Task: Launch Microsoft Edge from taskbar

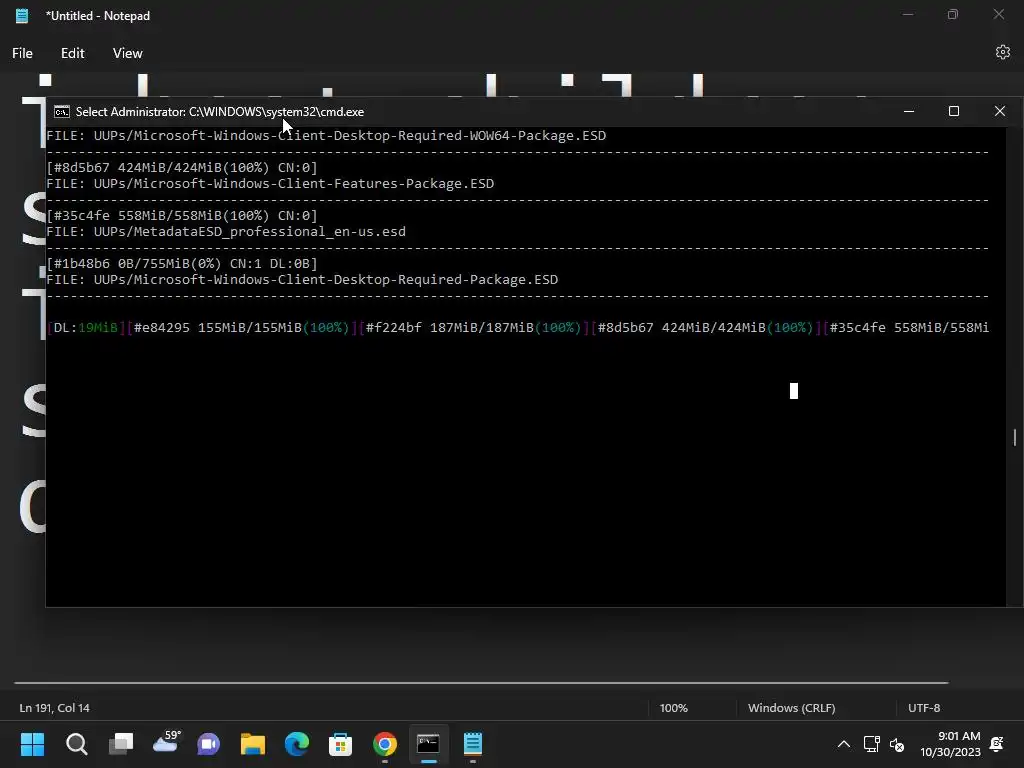Action: coord(296,744)
